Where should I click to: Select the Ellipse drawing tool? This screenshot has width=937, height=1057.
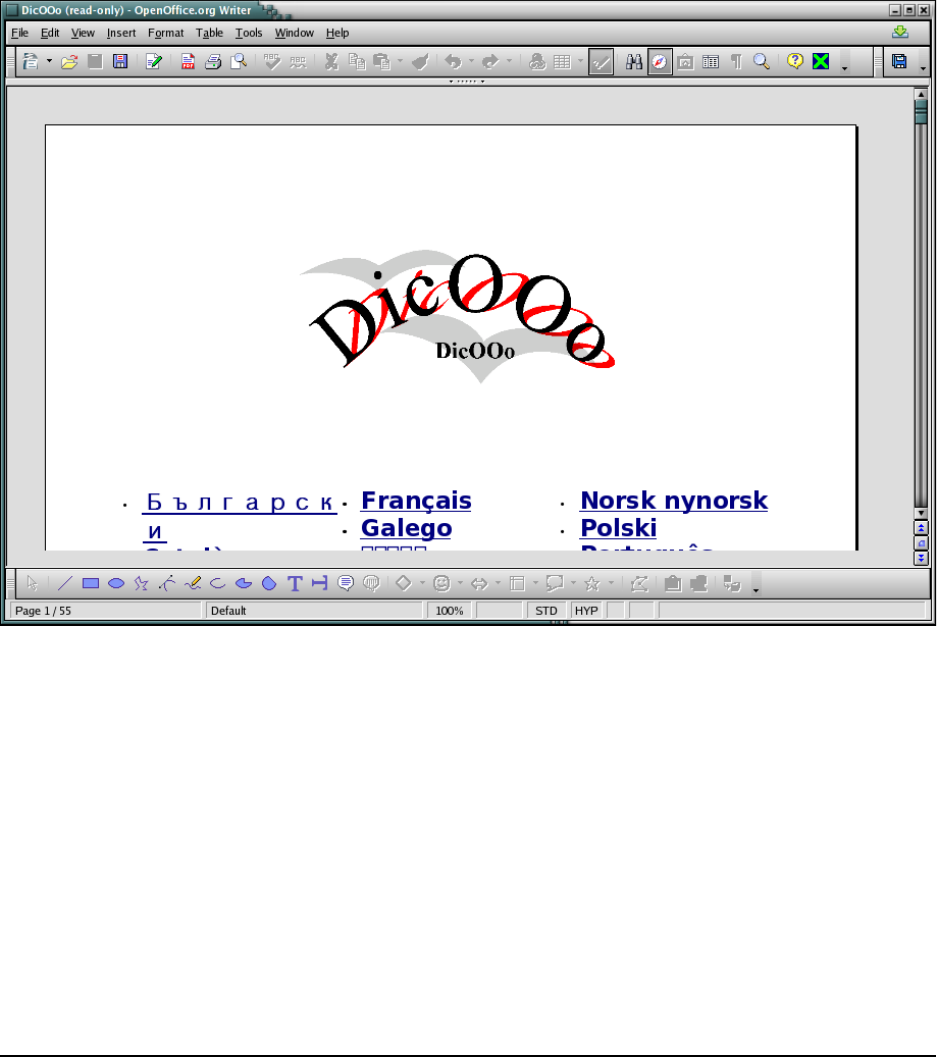[116, 584]
